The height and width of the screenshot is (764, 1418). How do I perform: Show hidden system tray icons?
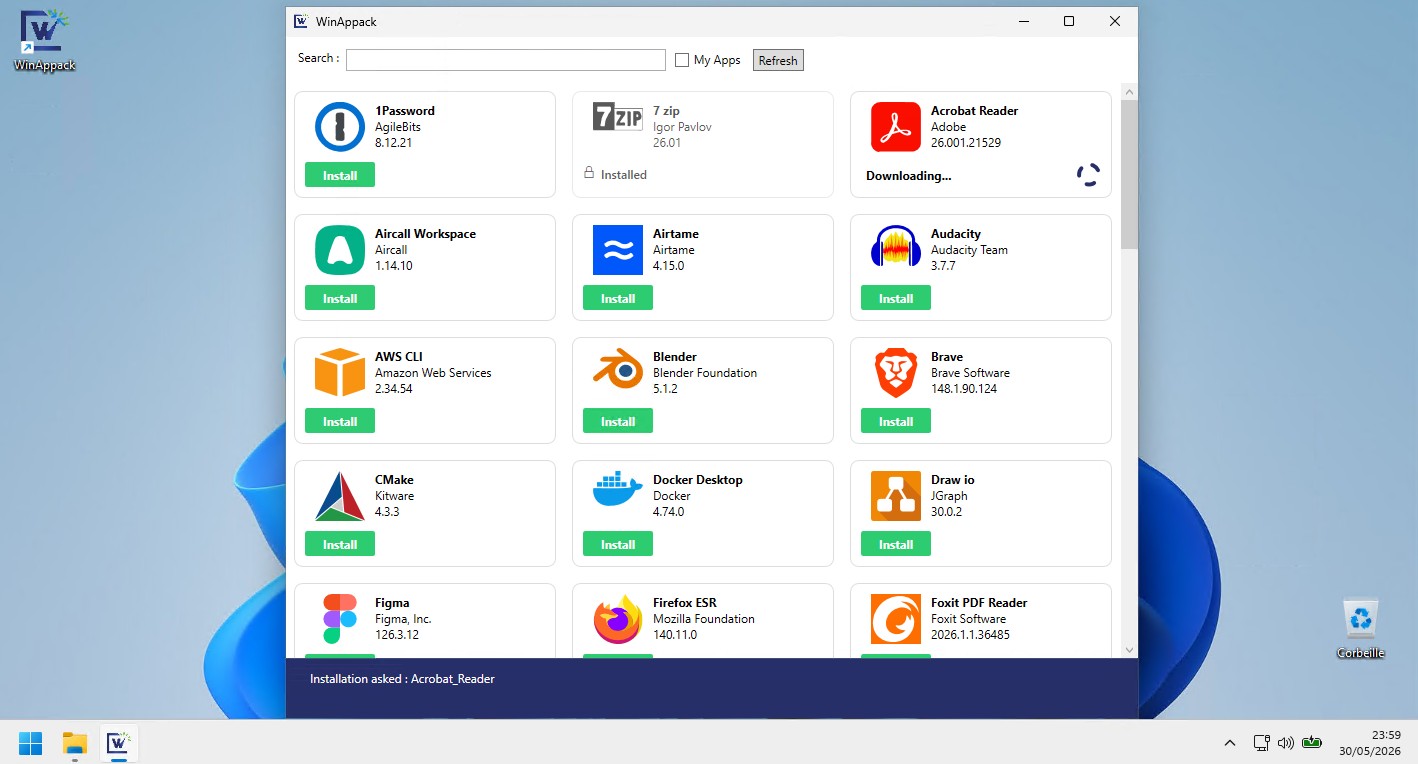tap(1230, 743)
